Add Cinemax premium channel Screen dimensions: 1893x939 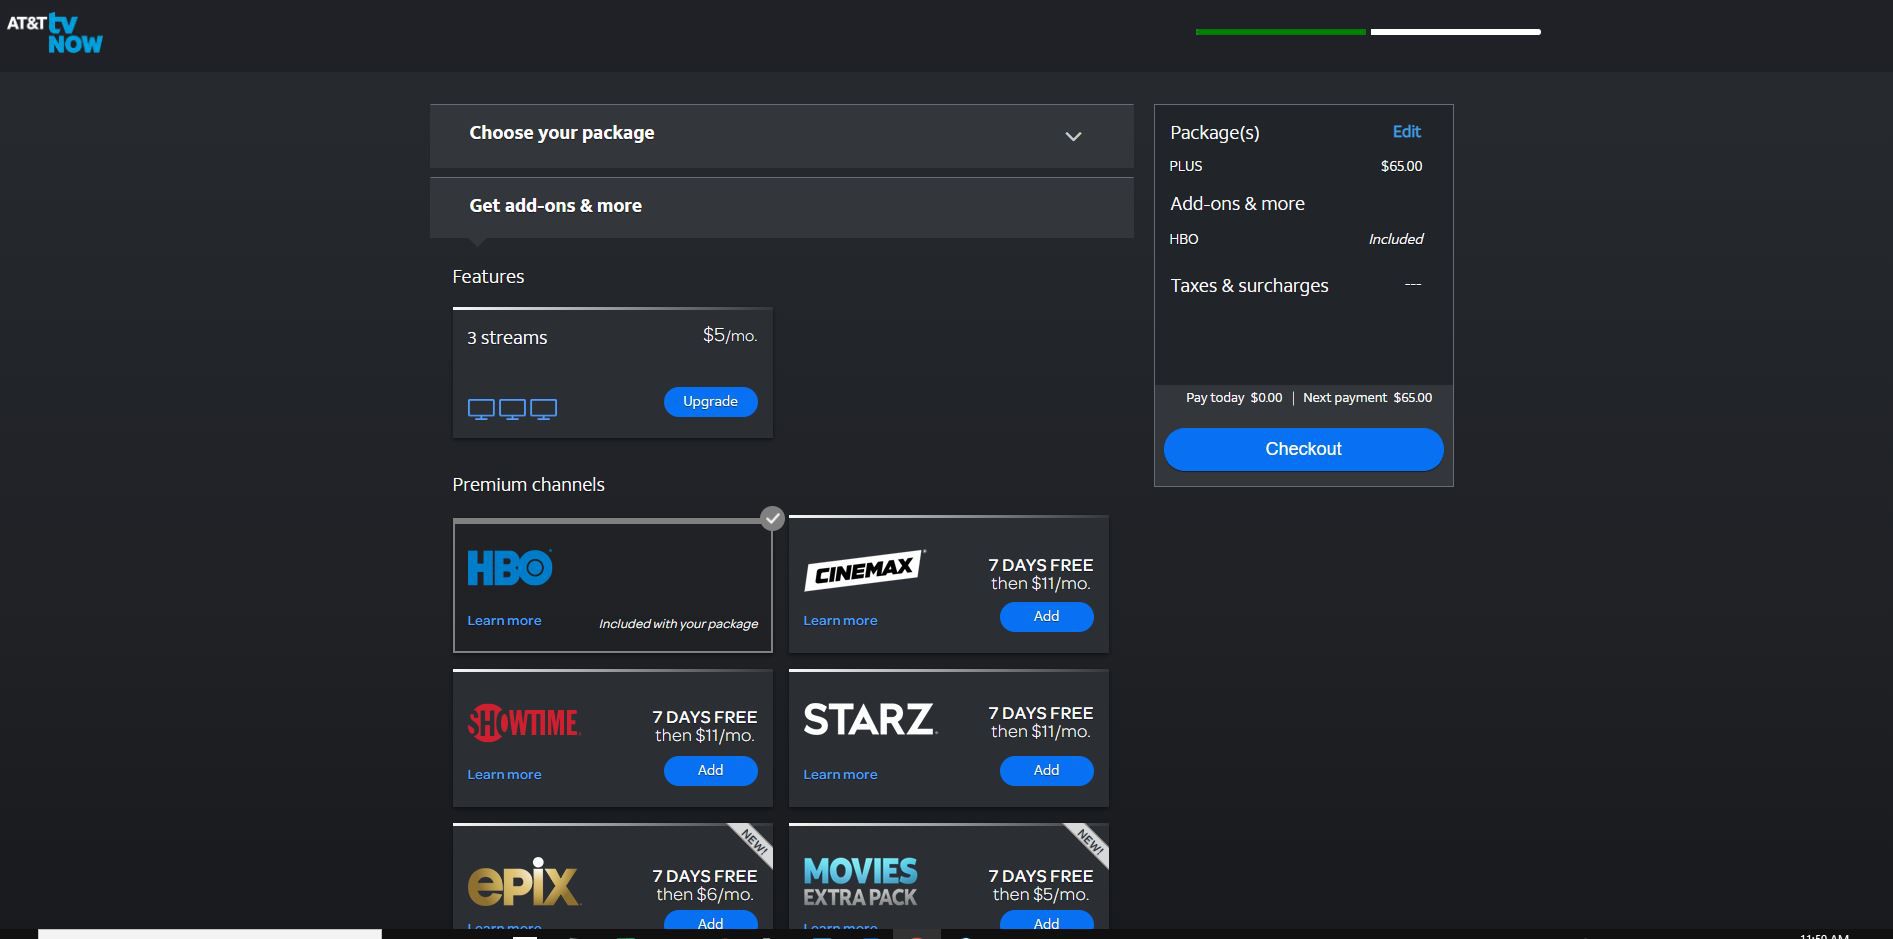[1046, 616]
